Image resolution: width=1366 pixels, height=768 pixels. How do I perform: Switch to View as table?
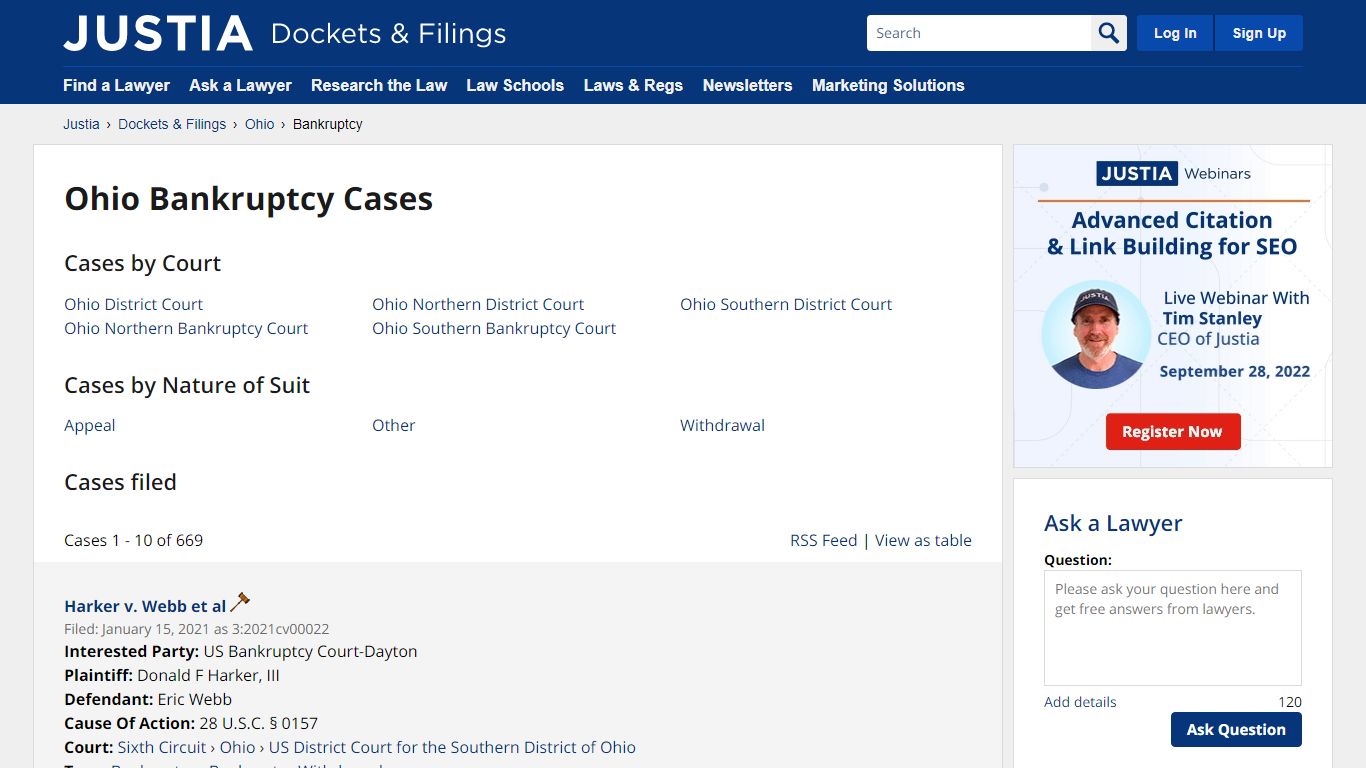coord(923,540)
